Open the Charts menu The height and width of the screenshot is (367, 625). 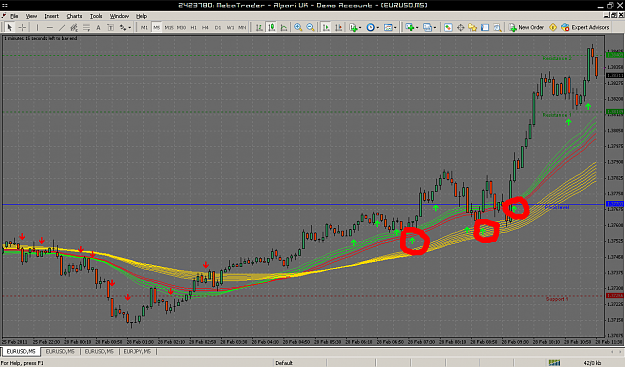coord(74,16)
